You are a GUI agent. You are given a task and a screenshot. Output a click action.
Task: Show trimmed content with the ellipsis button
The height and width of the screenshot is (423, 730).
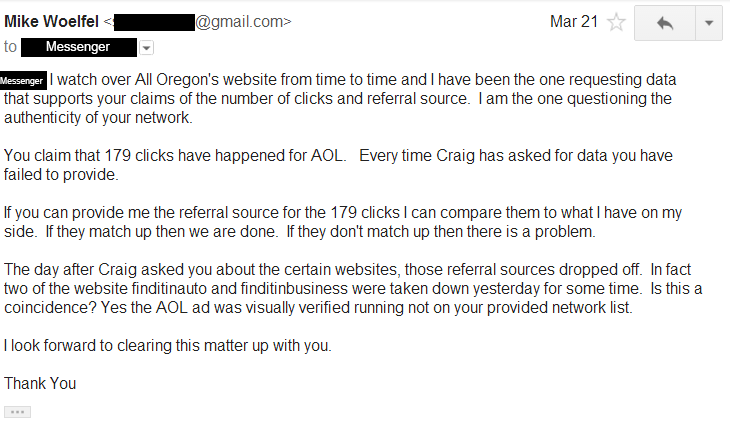pyautogui.click(x=18, y=412)
